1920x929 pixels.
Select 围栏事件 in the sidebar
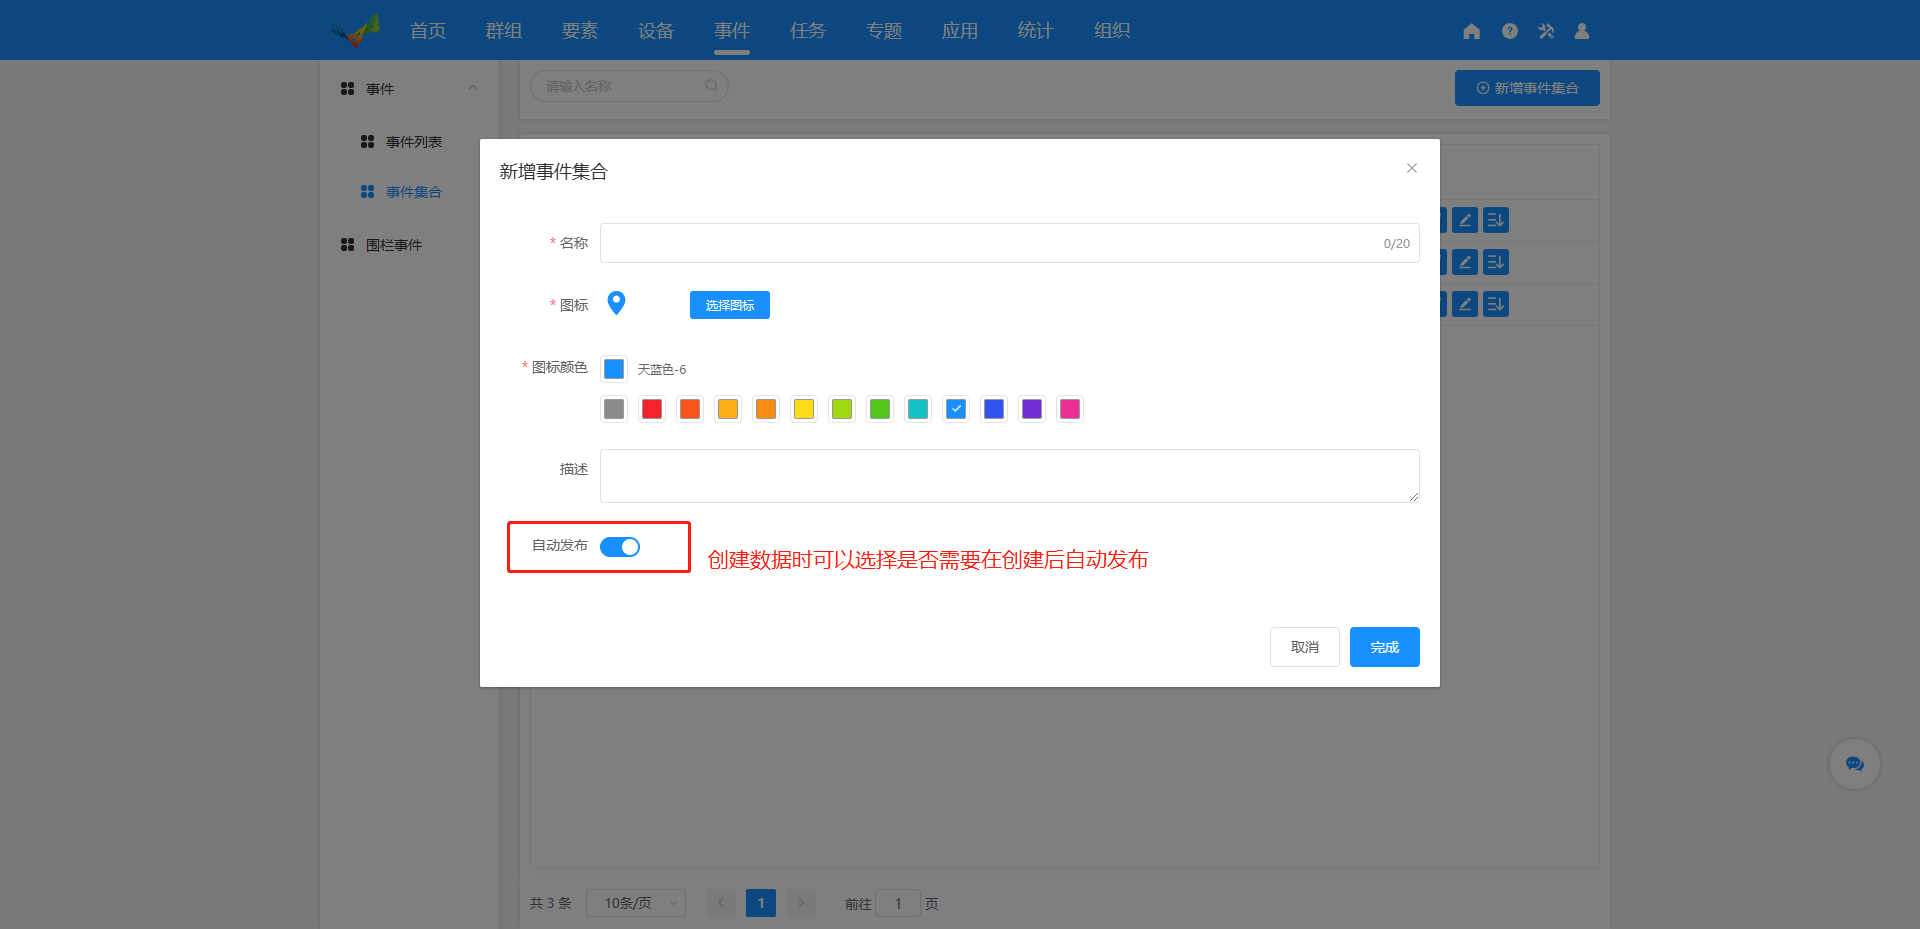394,245
